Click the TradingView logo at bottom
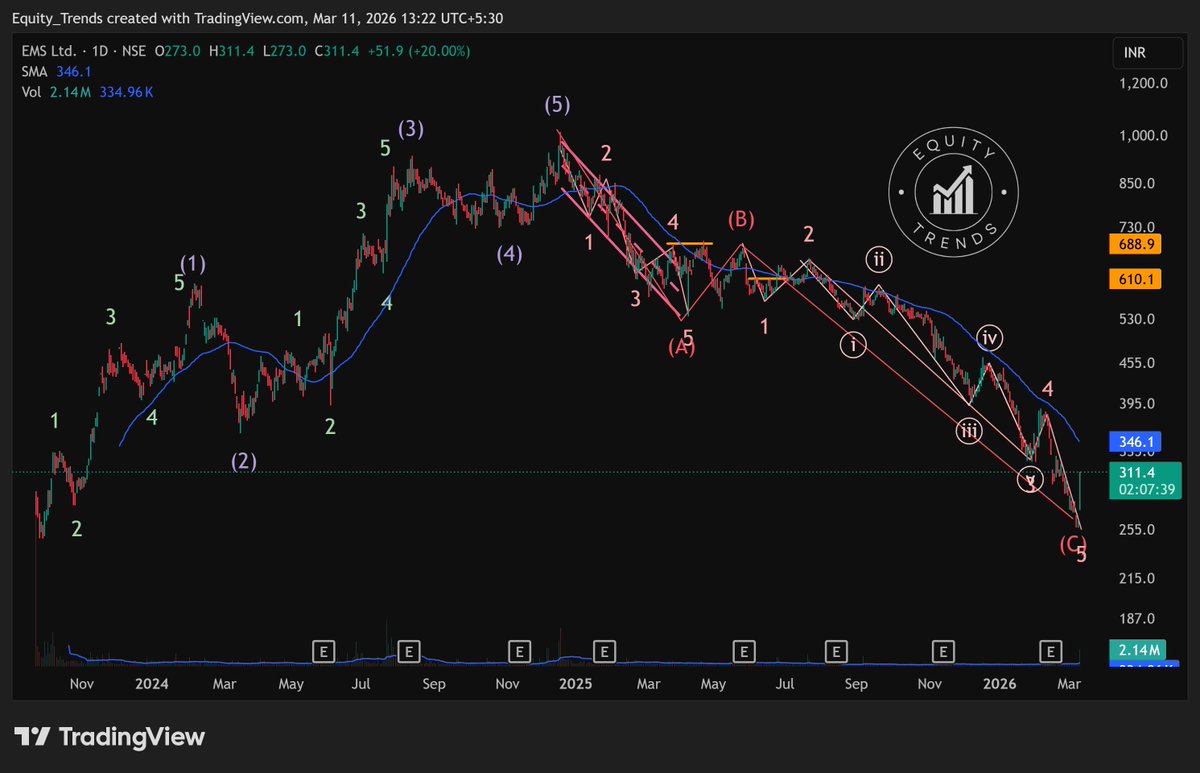Screen dimensions: 1200x773 point(110,737)
